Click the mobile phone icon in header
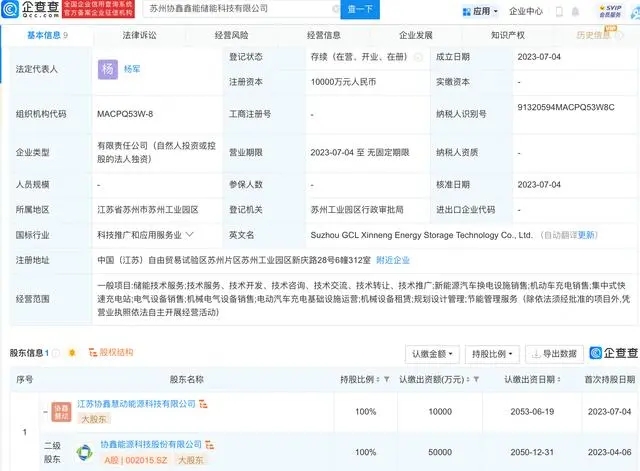Viewport: 640px width, 471px height. coord(560,11)
